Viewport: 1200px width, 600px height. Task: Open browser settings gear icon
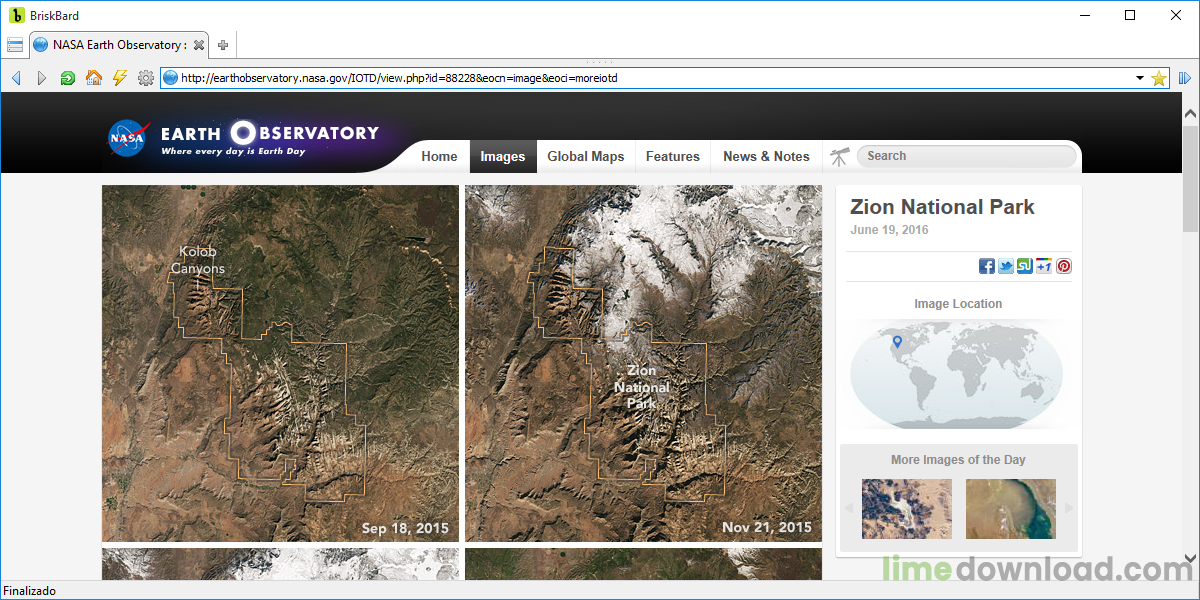(x=146, y=78)
